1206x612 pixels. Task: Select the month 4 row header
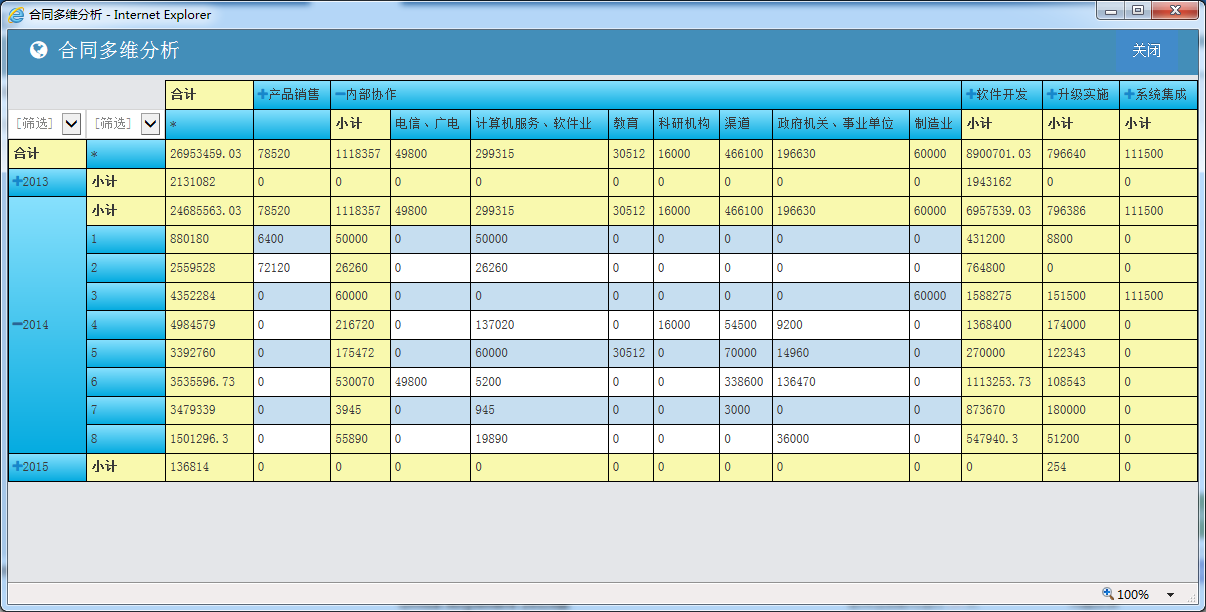click(x=126, y=325)
